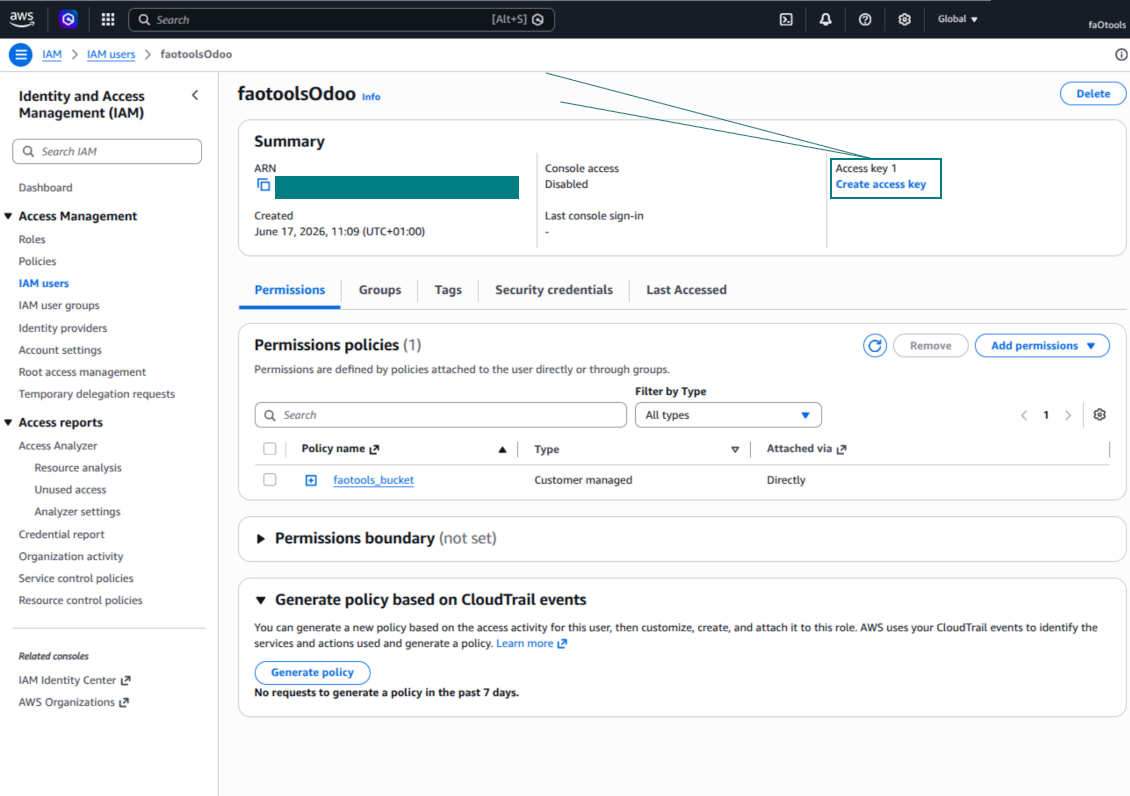The height and width of the screenshot is (796, 1130).
Task: Open external link icon beside Attached via
Action: coord(841,449)
